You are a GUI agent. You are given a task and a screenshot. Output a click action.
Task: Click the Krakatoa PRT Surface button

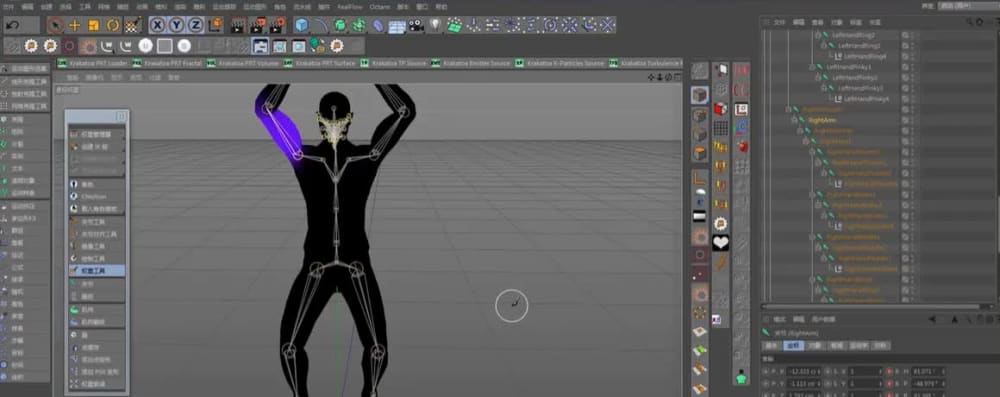pos(320,63)
